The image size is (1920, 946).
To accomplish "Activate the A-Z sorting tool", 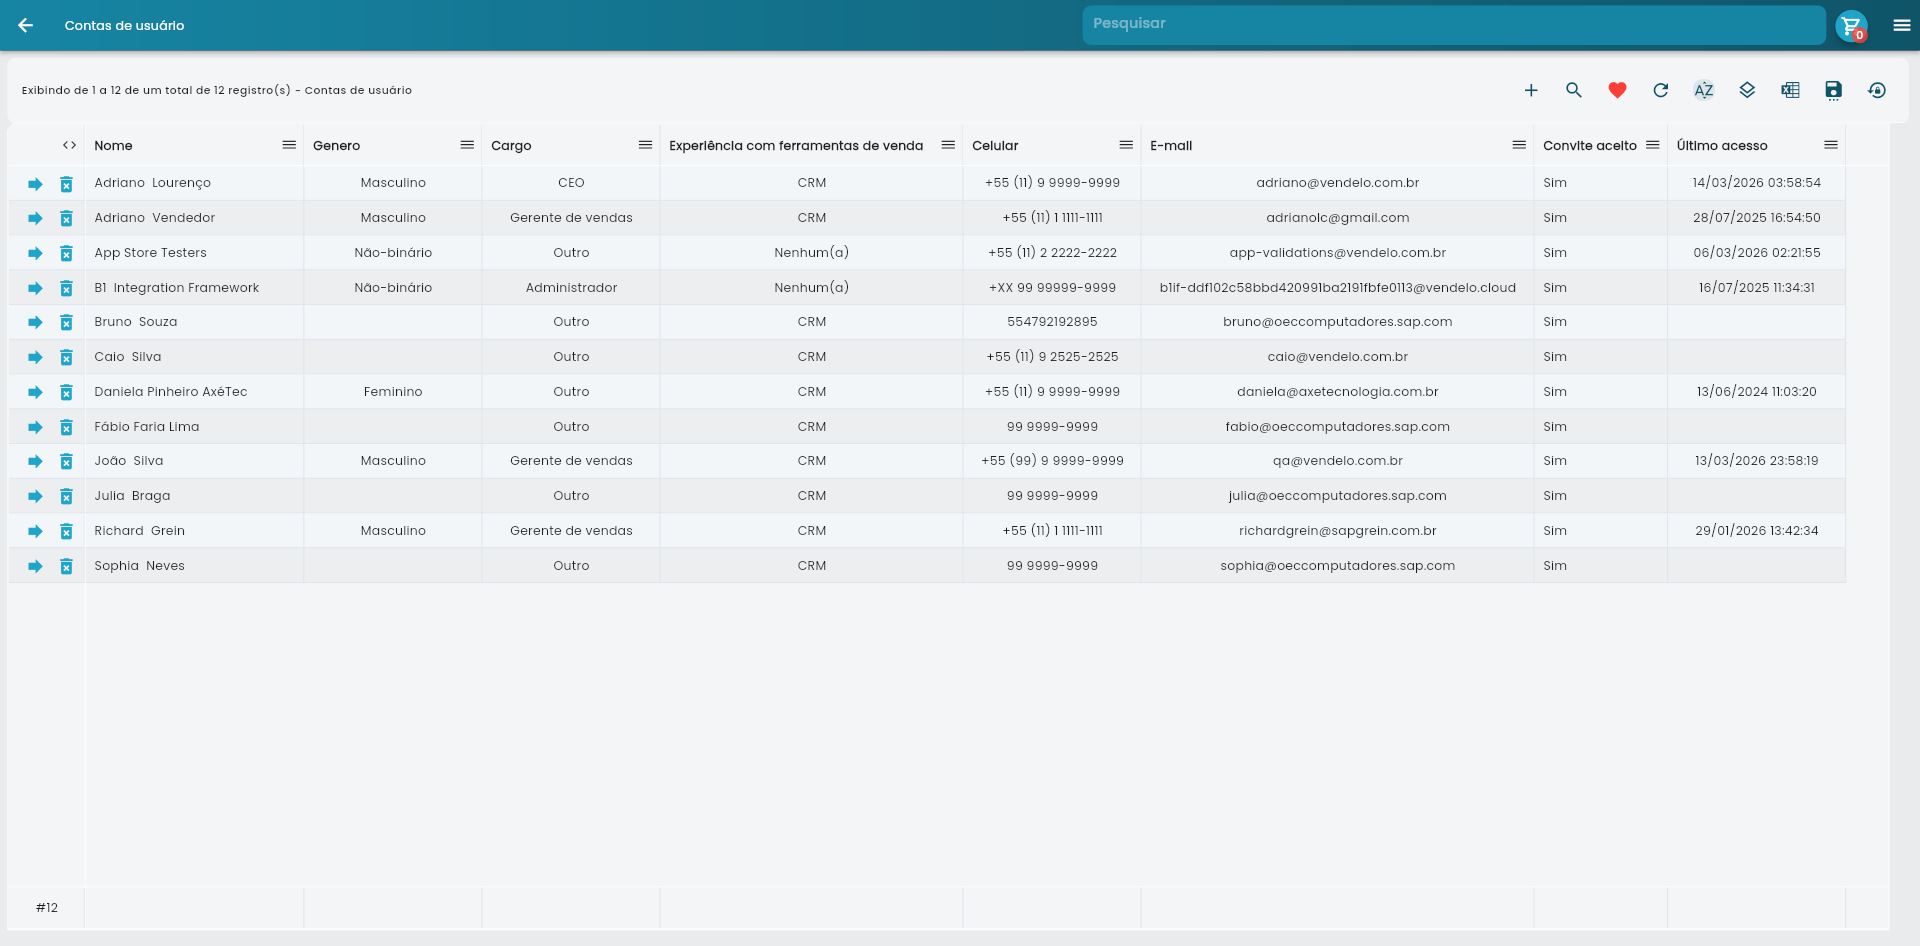I will [1703, 90].
